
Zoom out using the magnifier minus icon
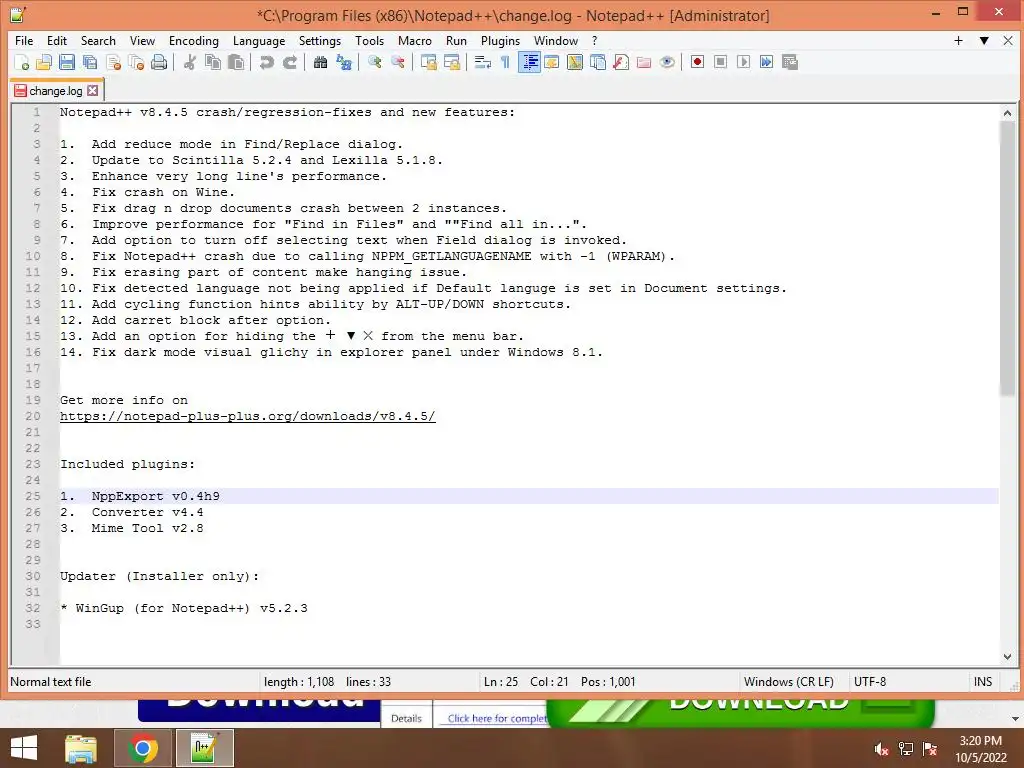[x=397, y=62]
